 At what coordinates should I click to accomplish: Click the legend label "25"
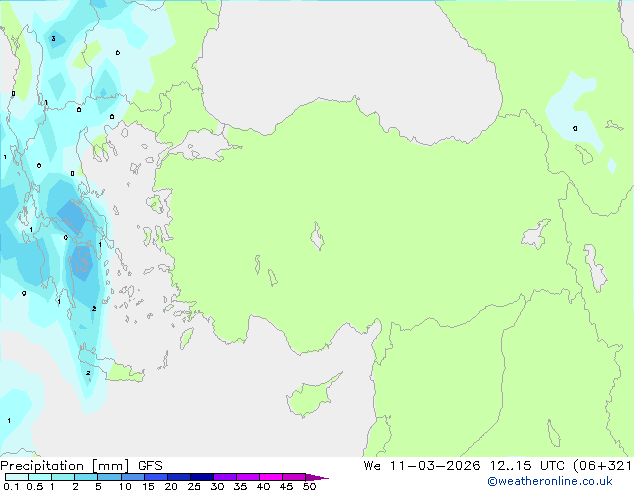(x=194, y=486)
